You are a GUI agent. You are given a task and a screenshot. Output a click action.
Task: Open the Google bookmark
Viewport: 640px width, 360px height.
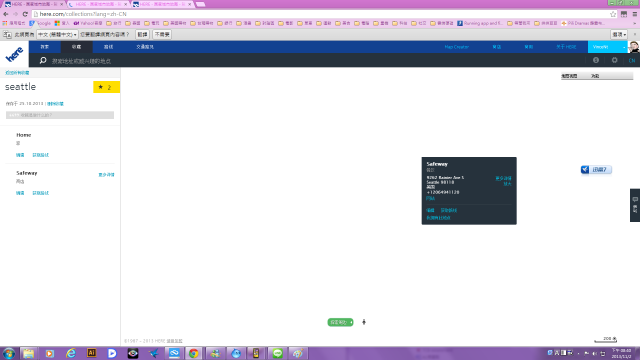(x=40, y=23)
